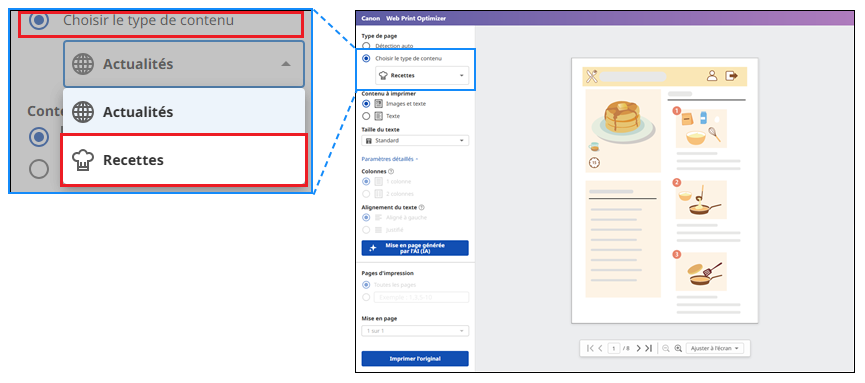The width and height of the screenshot is (865, 383).
Task: Choose Actualités from the enlarged dropdown list
Action: [x=184, y=112]
